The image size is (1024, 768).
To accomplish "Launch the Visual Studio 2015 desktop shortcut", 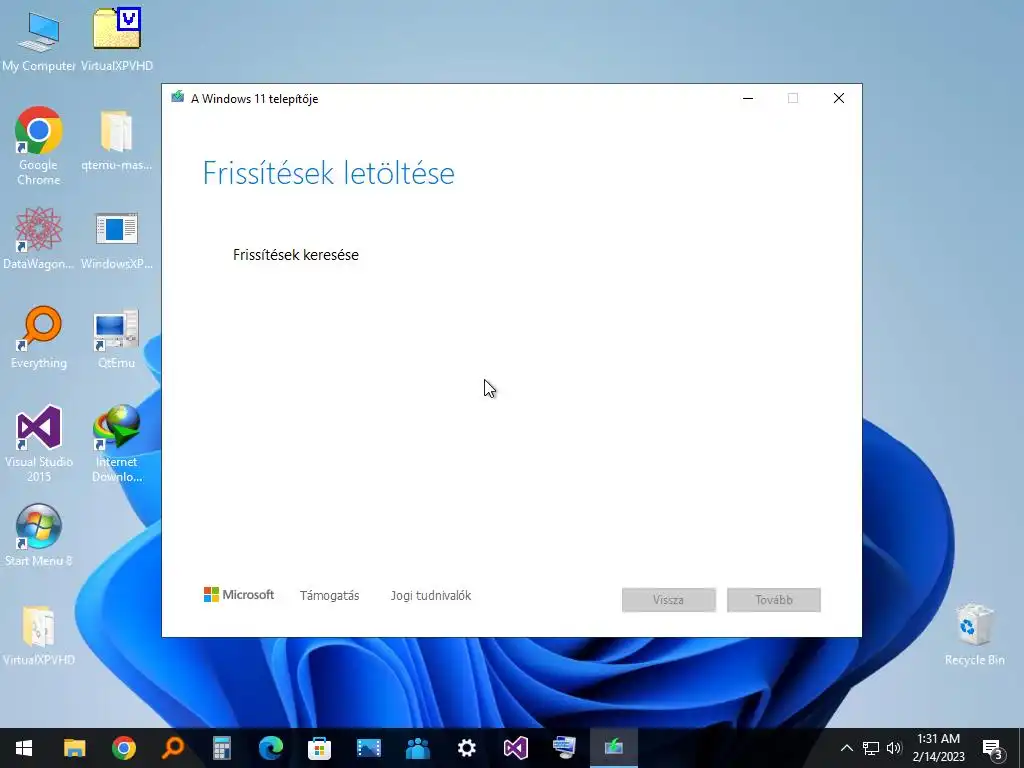I will click(x=39, y=443).
